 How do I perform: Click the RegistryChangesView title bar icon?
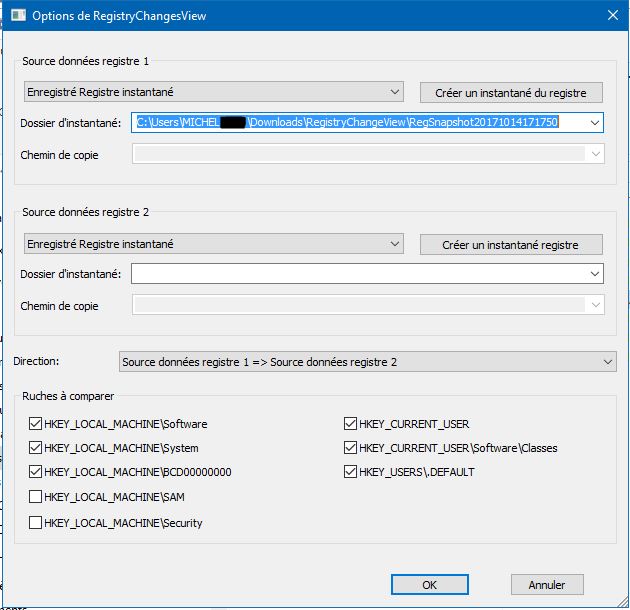[x=18, y=16]
